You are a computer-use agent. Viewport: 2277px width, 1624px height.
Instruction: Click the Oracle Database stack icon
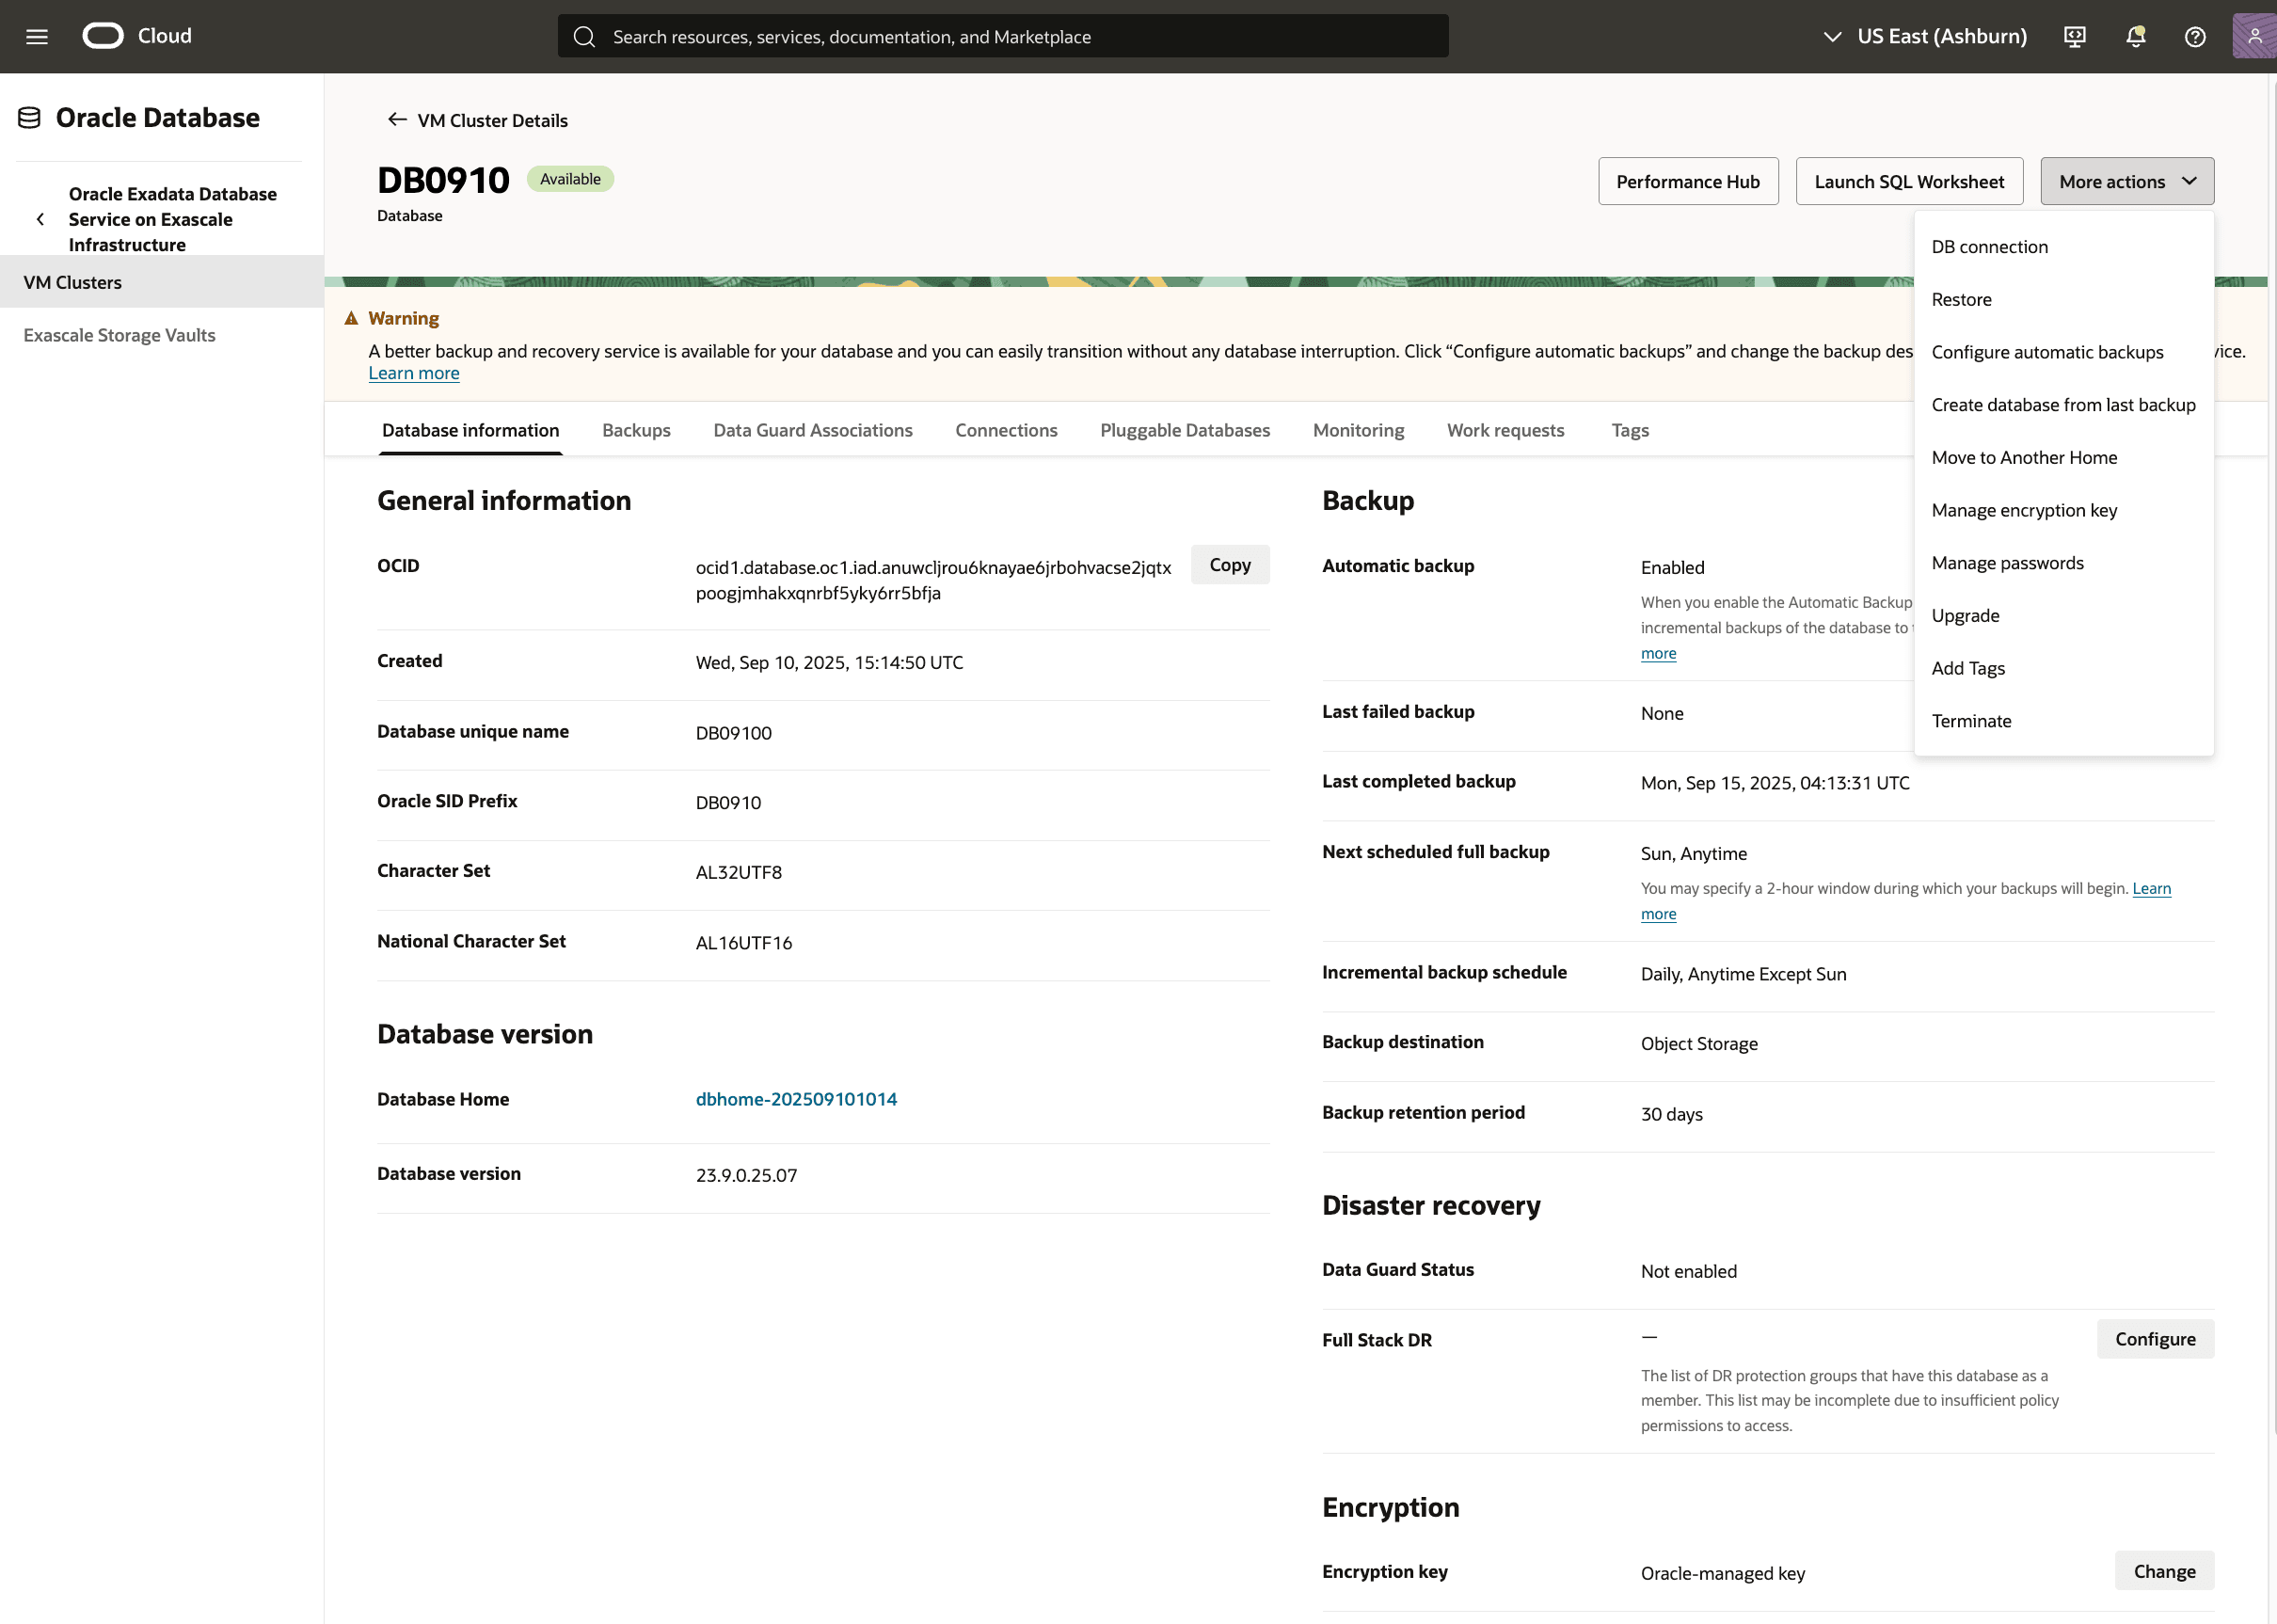click(30, 118)
